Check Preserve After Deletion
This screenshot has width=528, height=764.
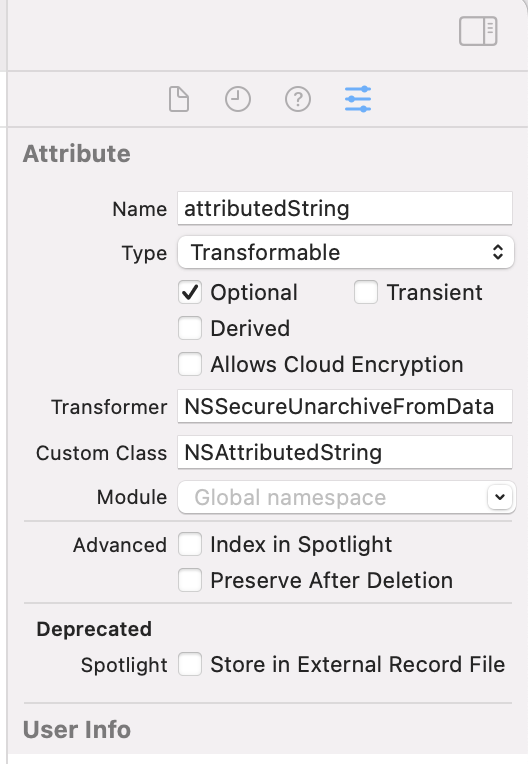point(190,580)
